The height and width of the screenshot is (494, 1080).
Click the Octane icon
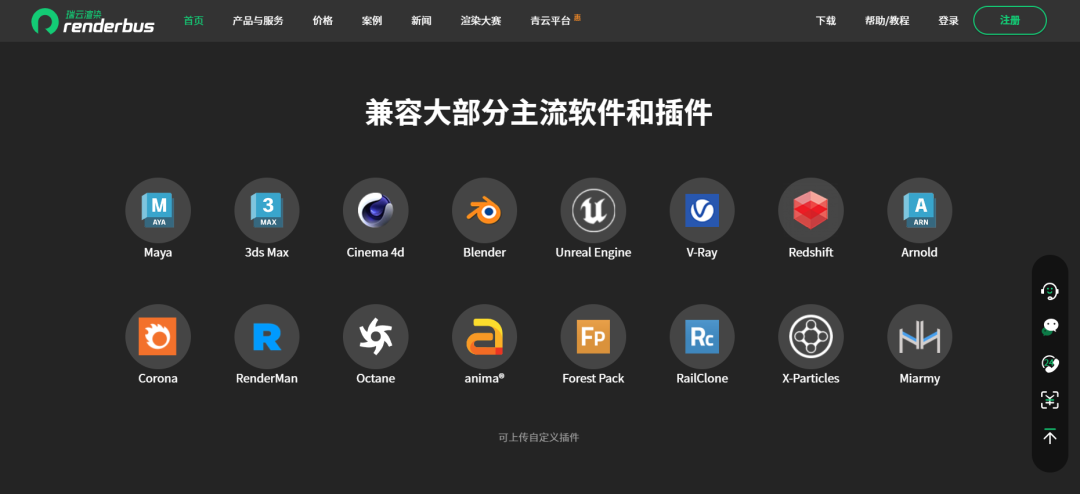coord(375,336)
